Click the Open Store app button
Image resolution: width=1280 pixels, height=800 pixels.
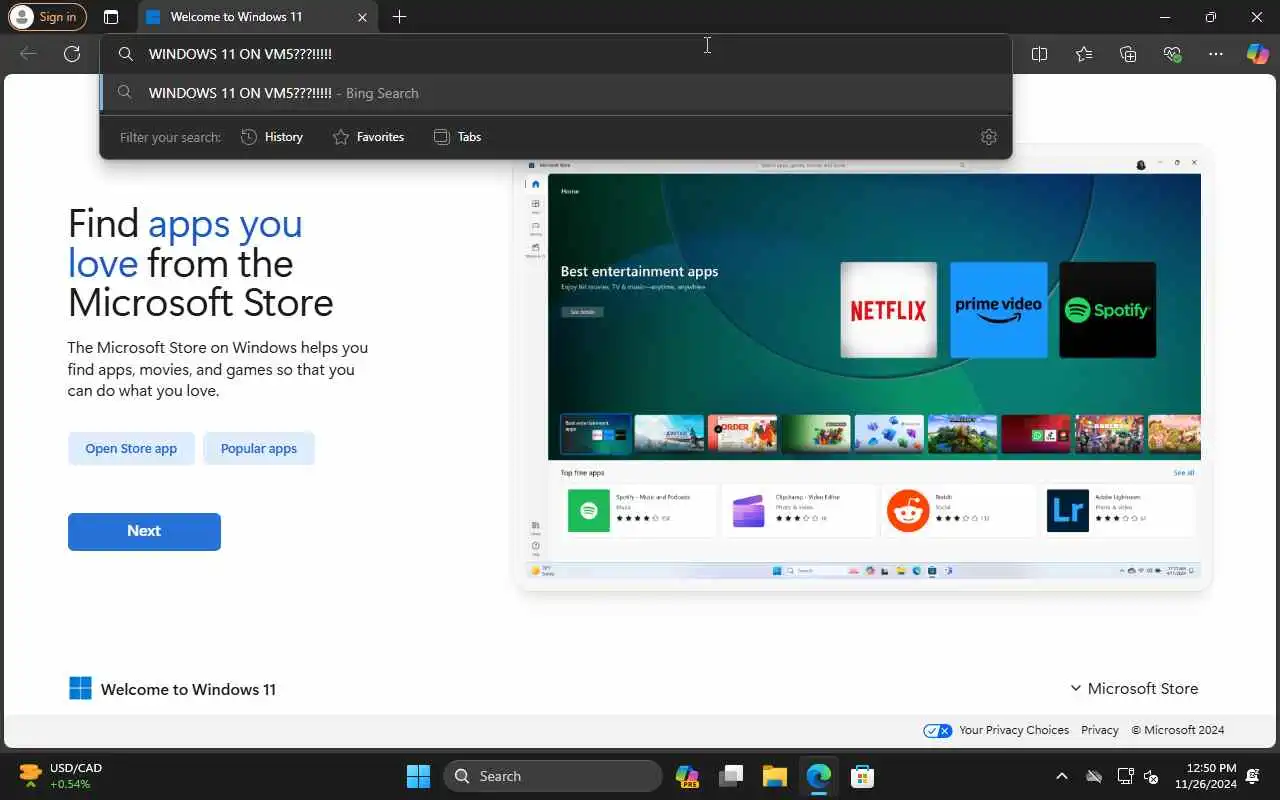coord(131,448)
